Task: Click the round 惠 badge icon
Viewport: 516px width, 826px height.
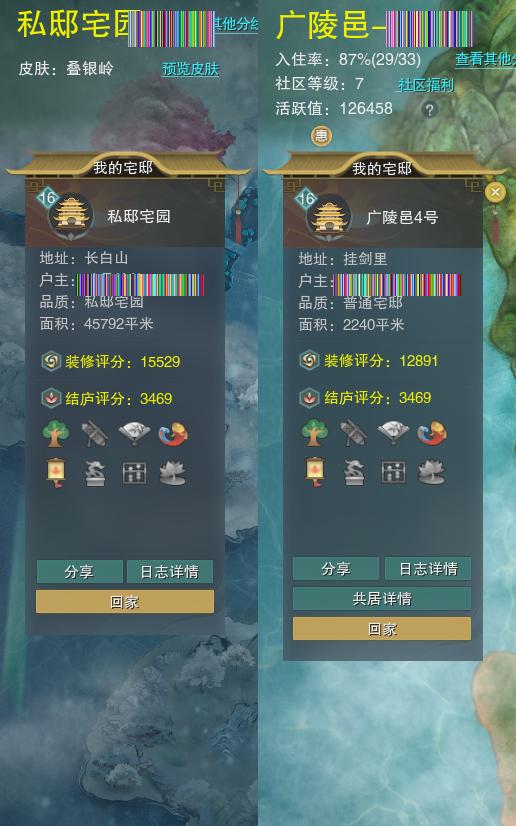Action: [321, 136]
